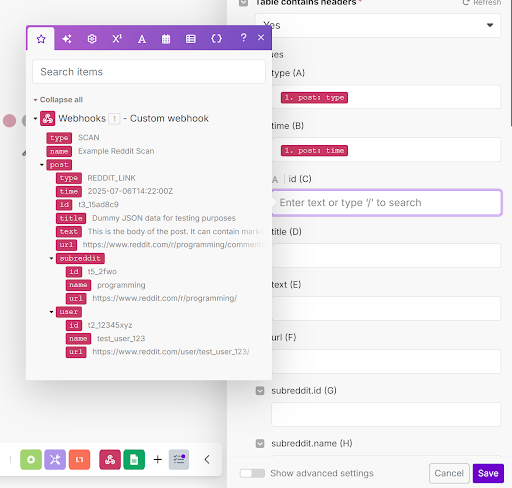Insert the user url pill

point(76,352)
